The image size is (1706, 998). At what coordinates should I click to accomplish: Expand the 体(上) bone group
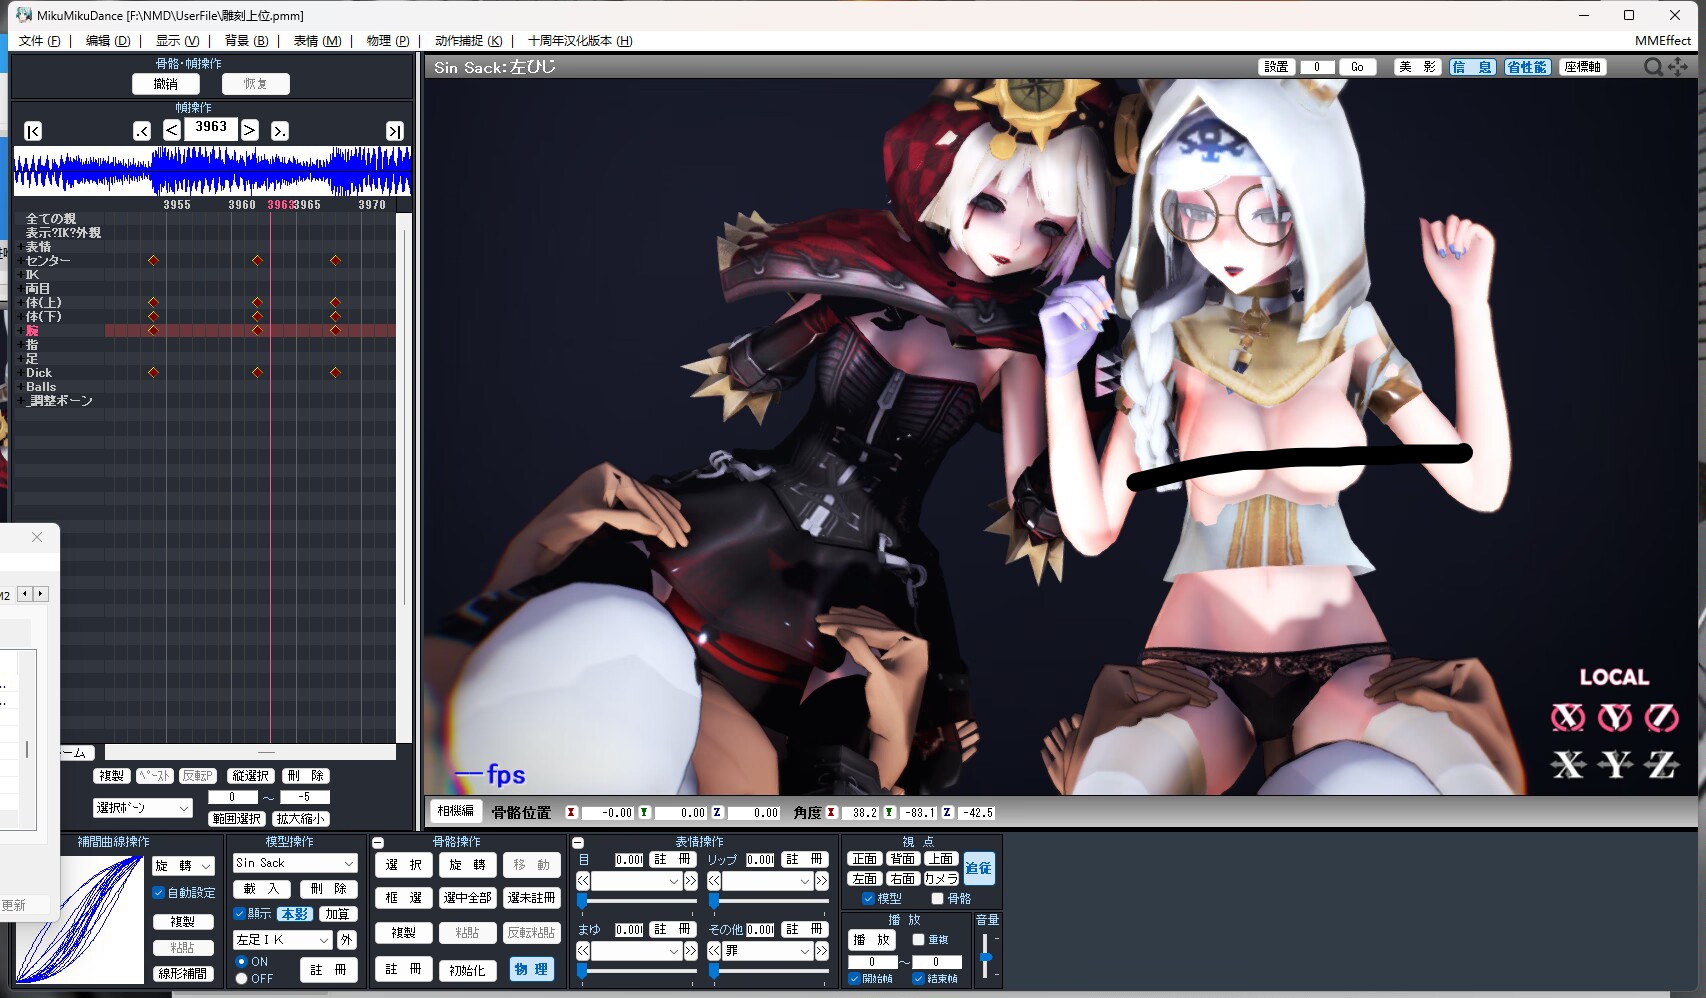pyautogui.click(x=20, y=303)
